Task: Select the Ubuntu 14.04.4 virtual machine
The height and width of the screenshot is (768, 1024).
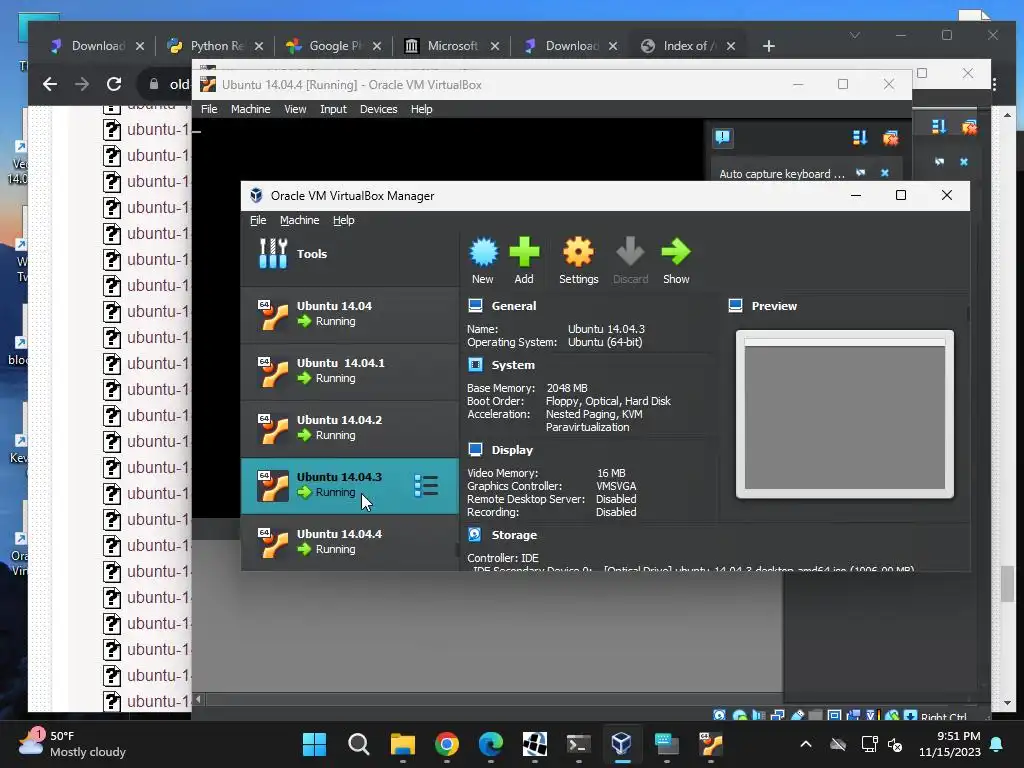Action: (x=350, y=542)
